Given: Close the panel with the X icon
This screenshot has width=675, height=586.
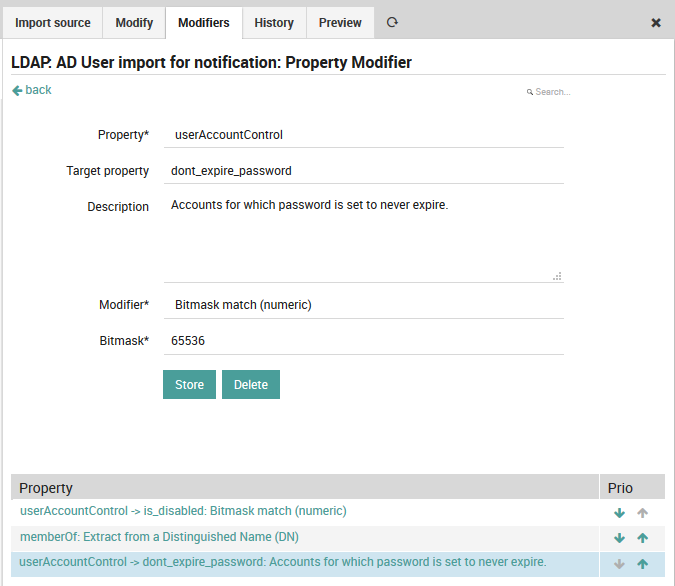Looking at the screenshot, I should click(656, 23).
